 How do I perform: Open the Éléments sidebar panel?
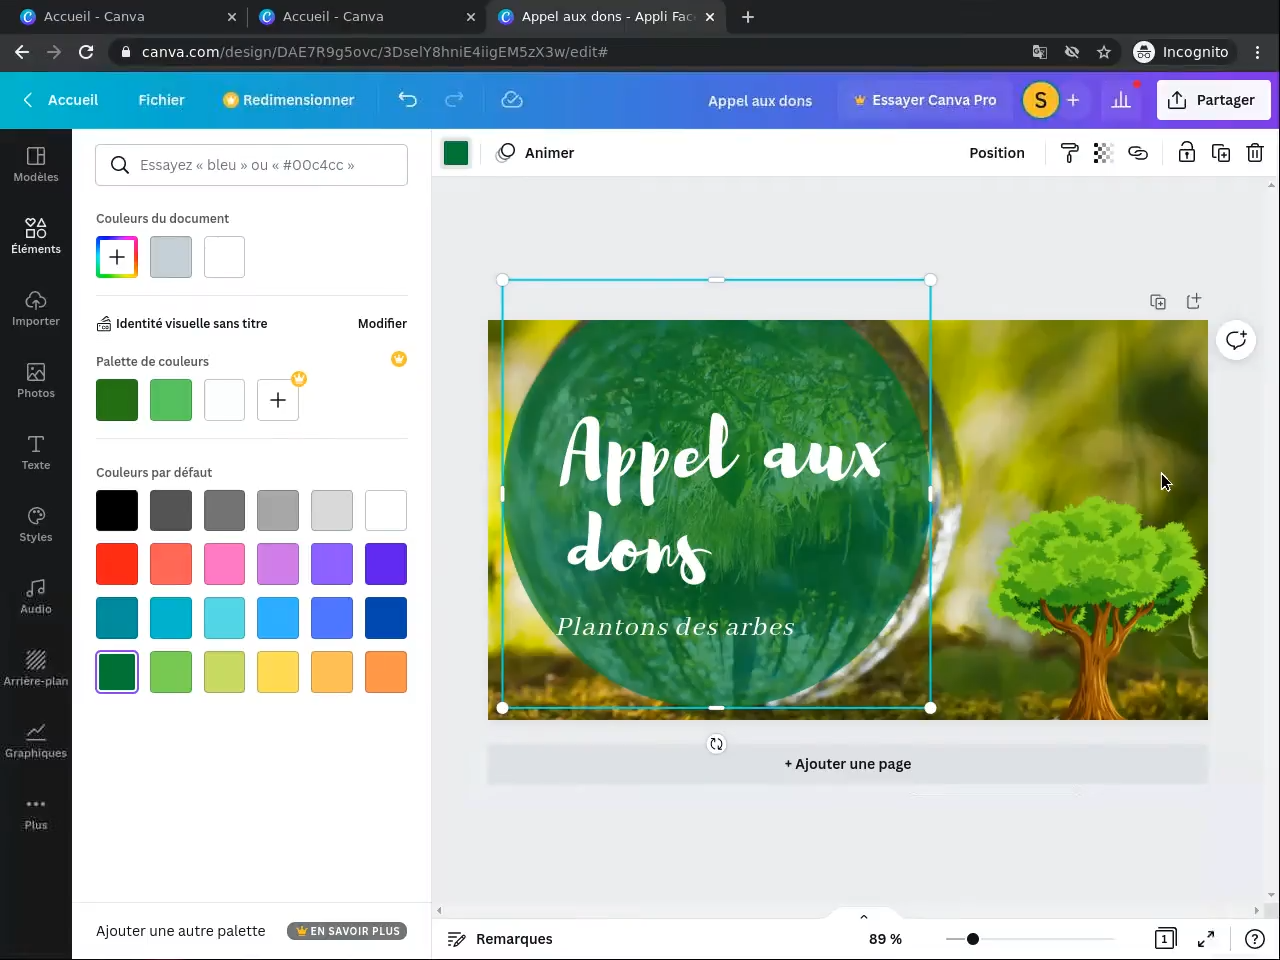[36, 236]
